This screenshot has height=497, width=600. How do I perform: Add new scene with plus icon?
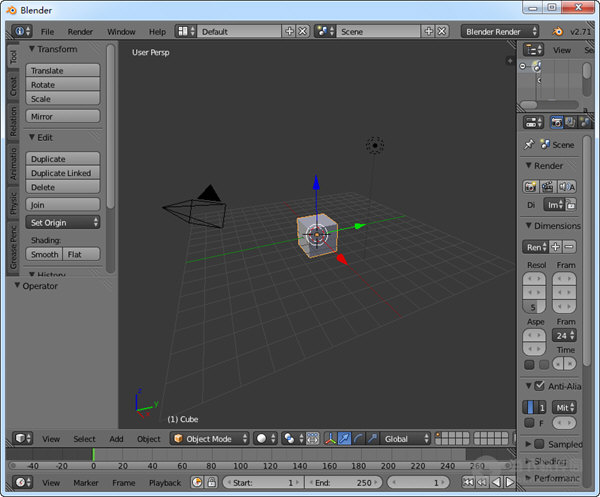click(x=429, y=31)
